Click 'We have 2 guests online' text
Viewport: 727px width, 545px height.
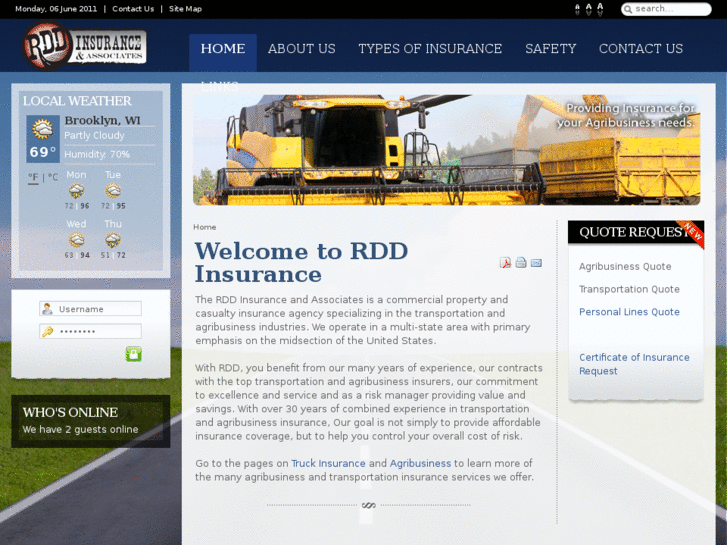[80, 430]
